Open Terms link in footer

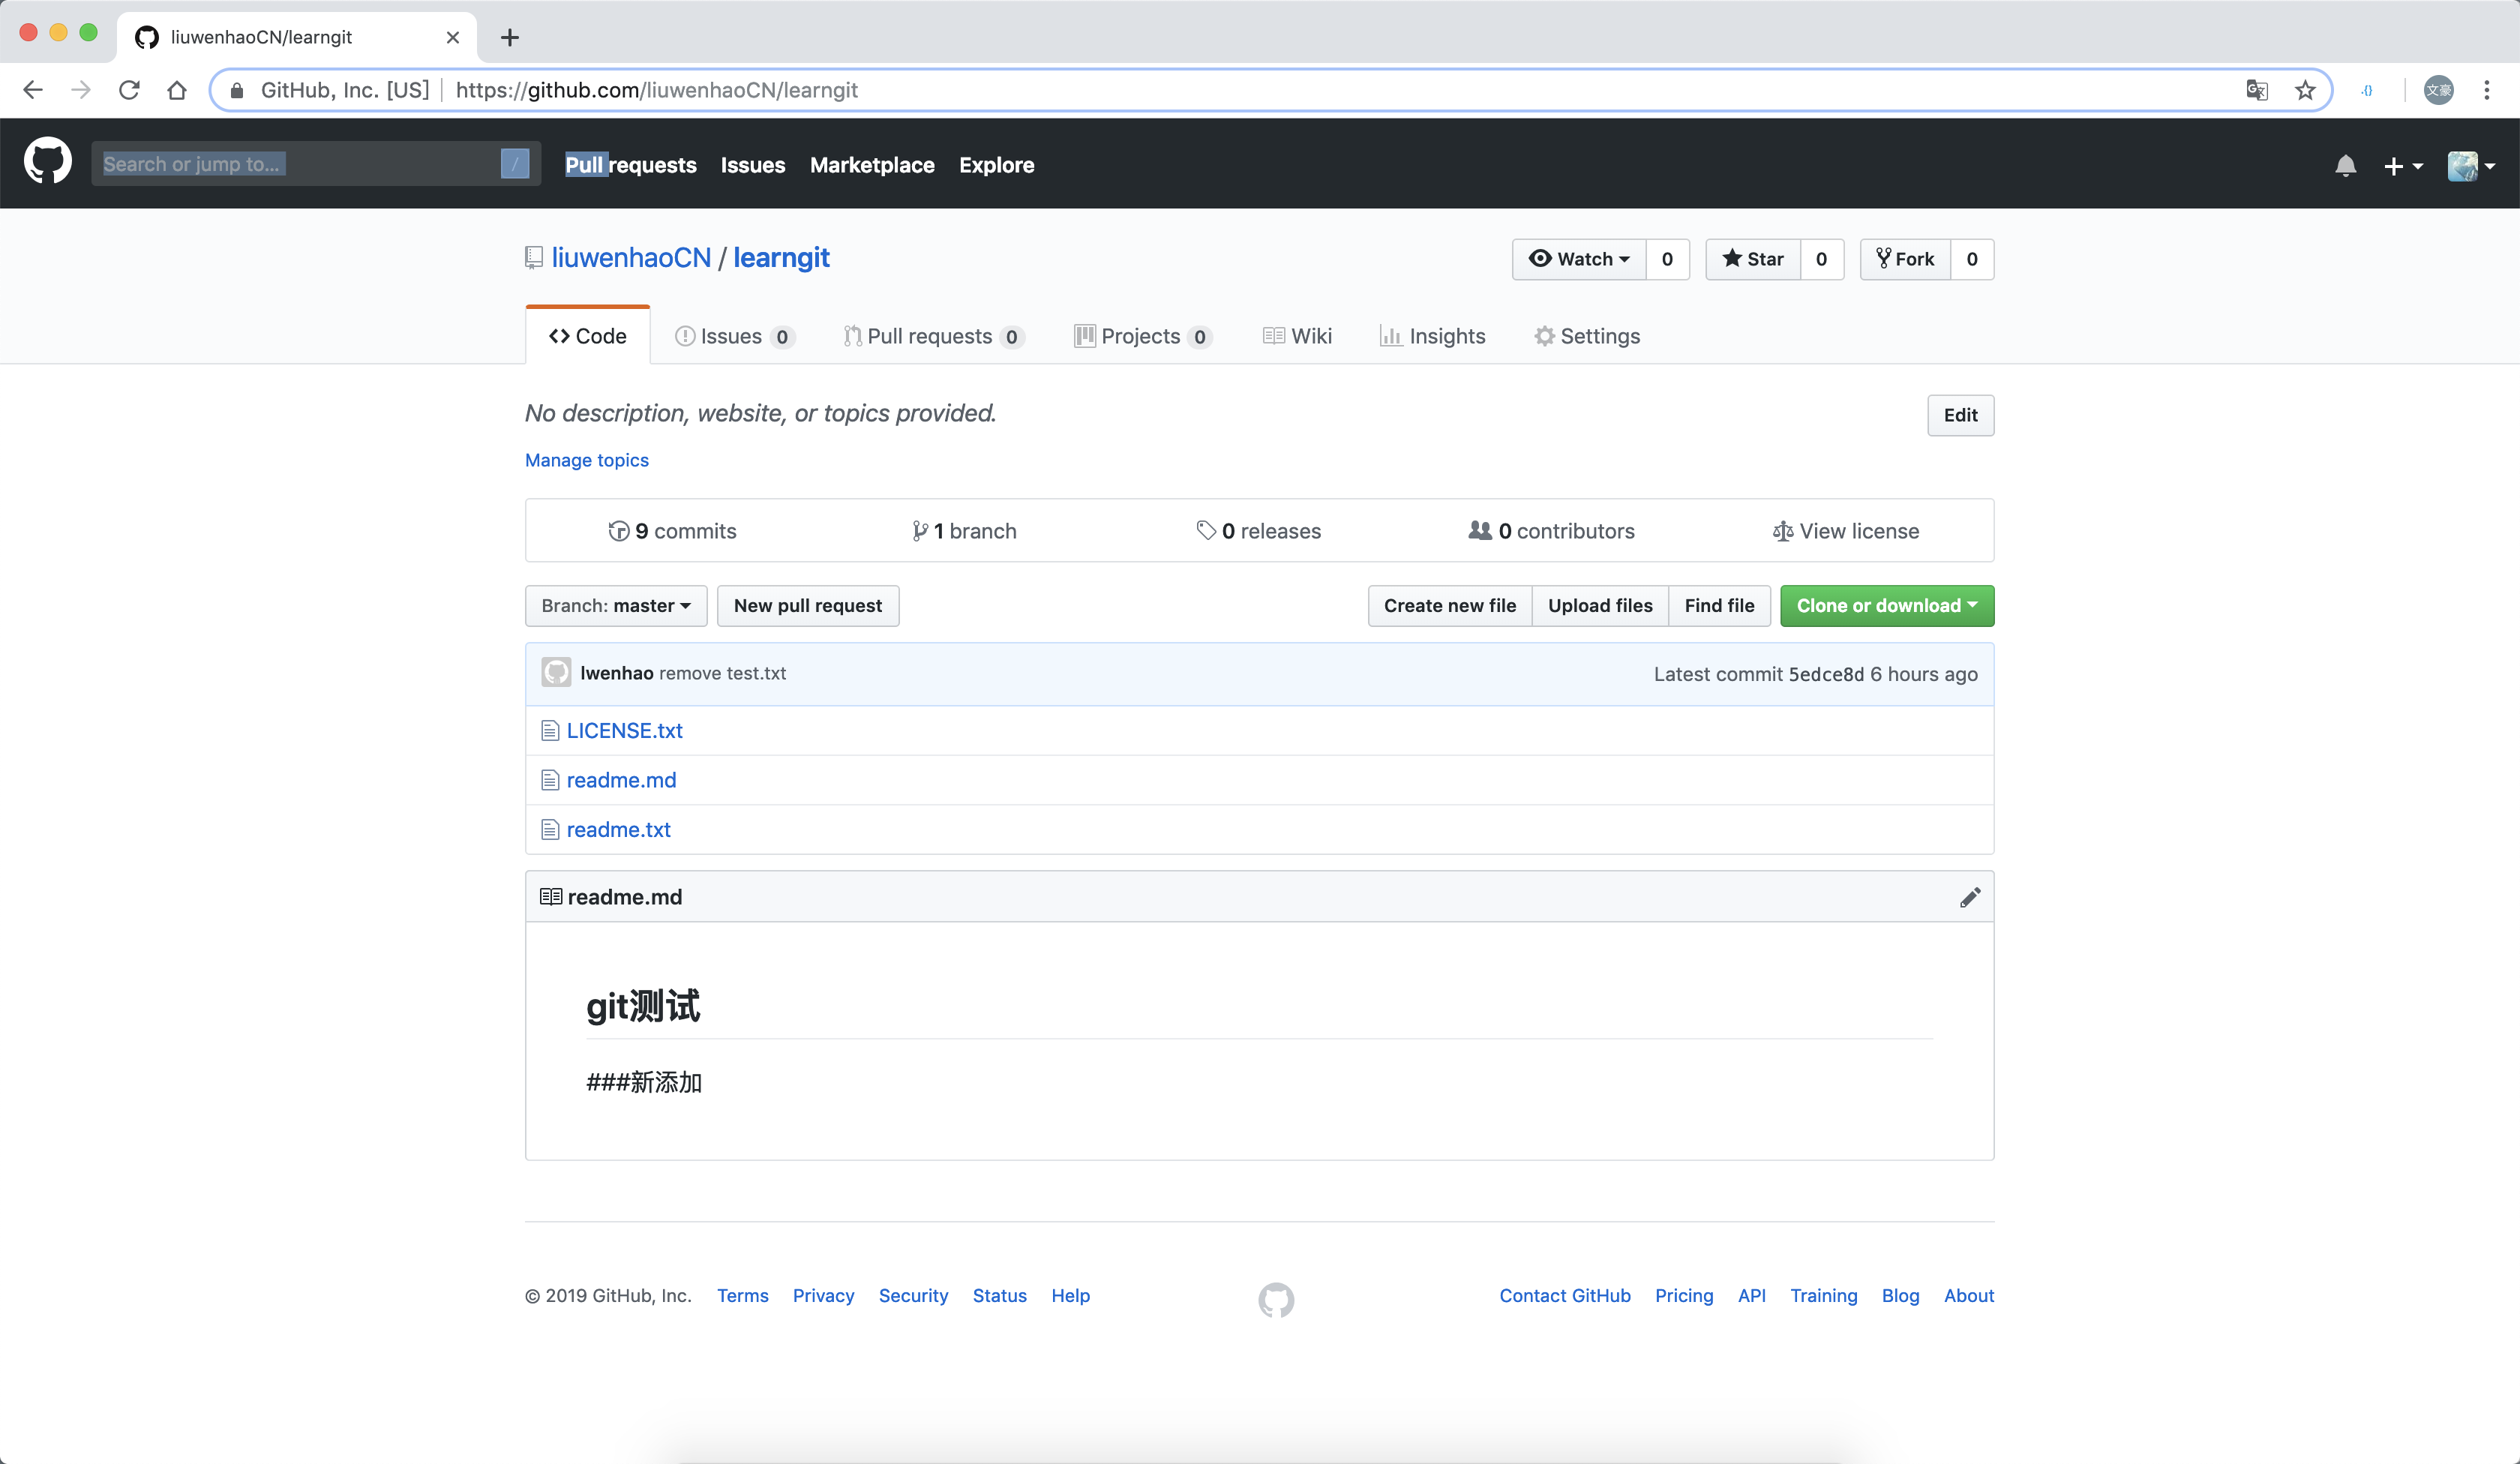tap(743, 1295)
